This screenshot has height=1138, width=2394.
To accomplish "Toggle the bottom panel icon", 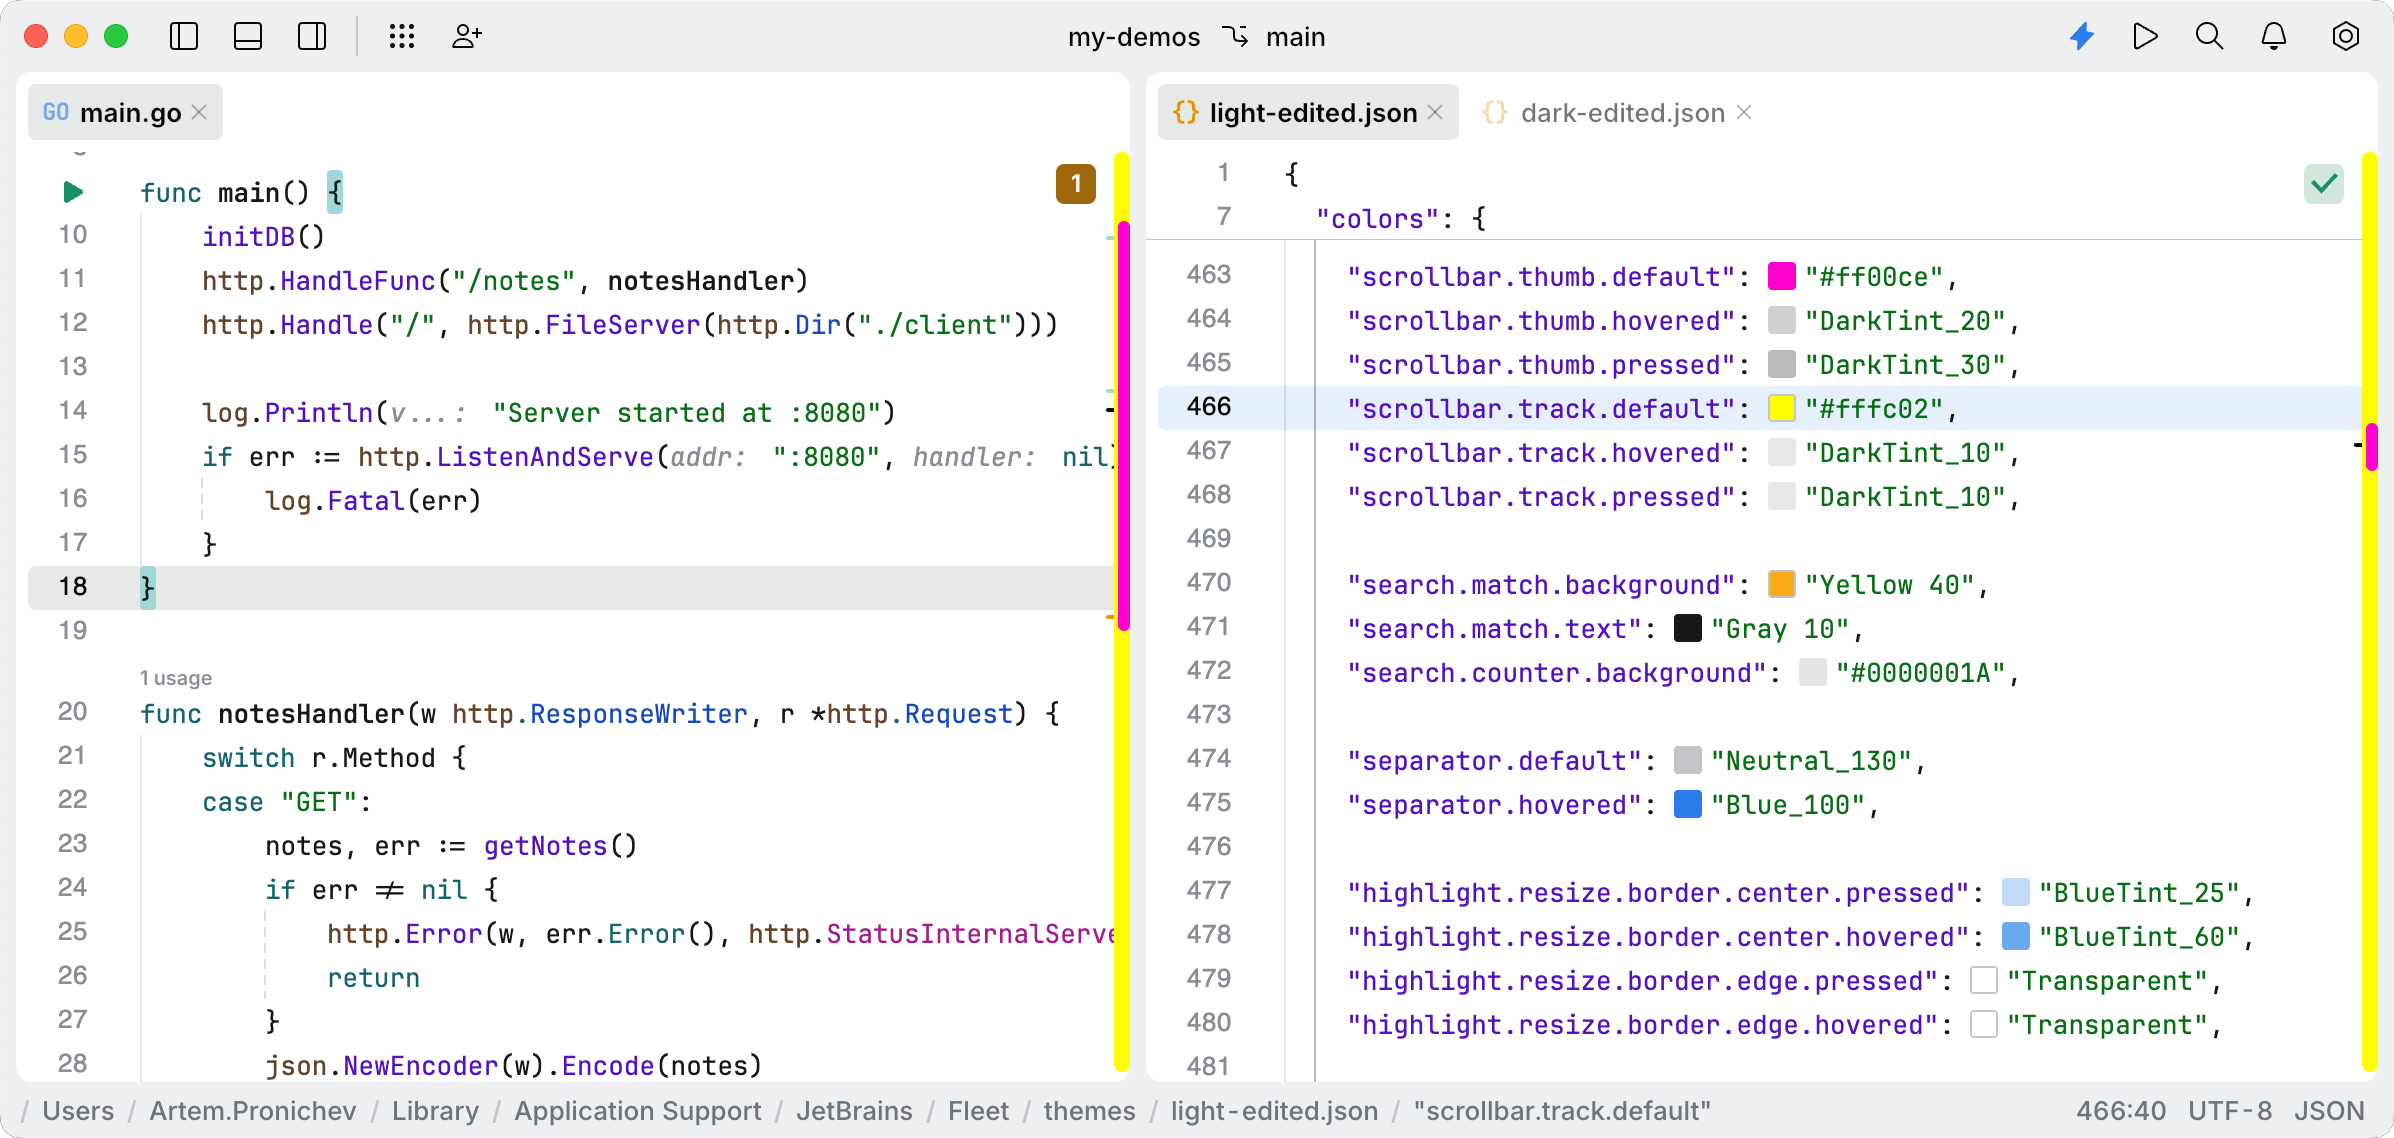I will click(x=248, y=37).
